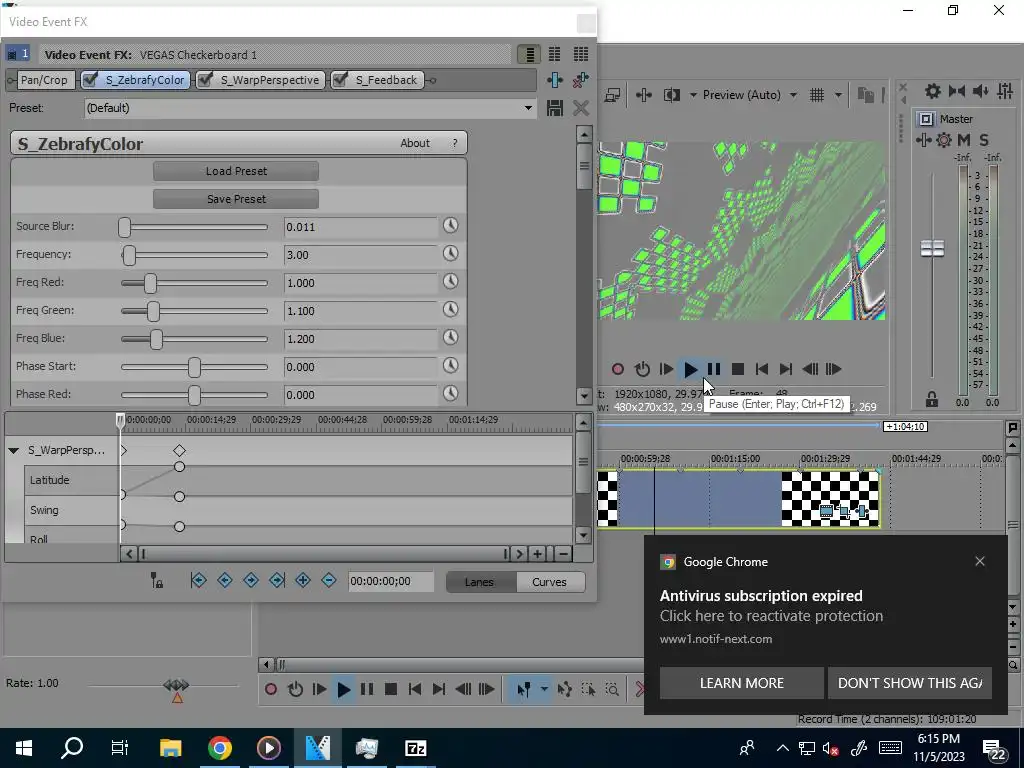Click the next keyframe button

[x=251, y=580]
